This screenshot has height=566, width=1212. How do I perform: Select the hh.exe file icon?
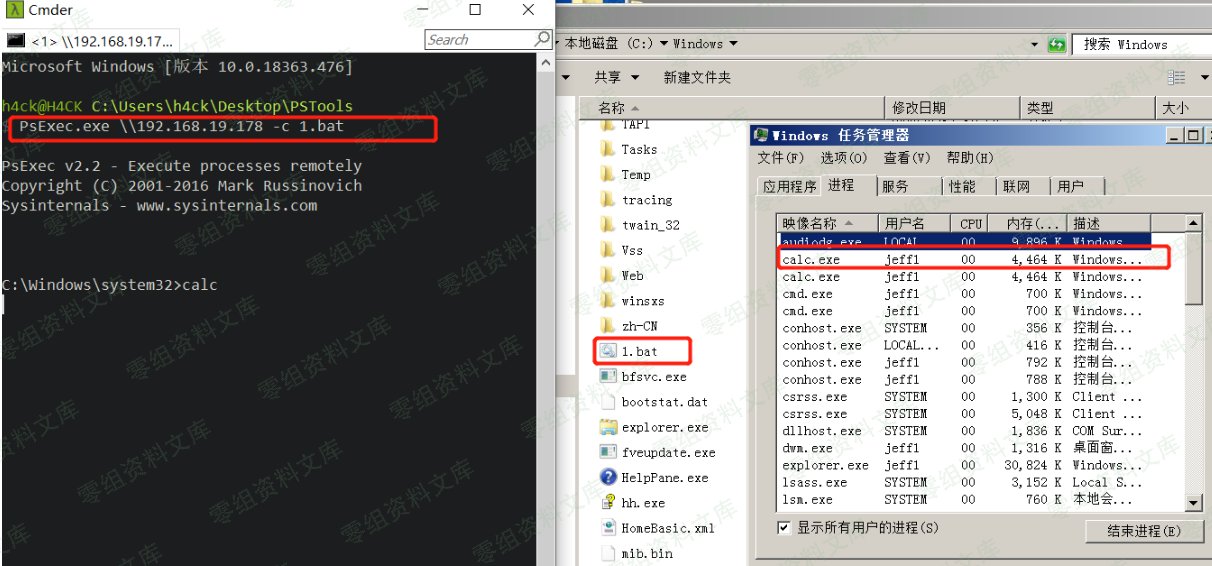(x=608, y=503)
